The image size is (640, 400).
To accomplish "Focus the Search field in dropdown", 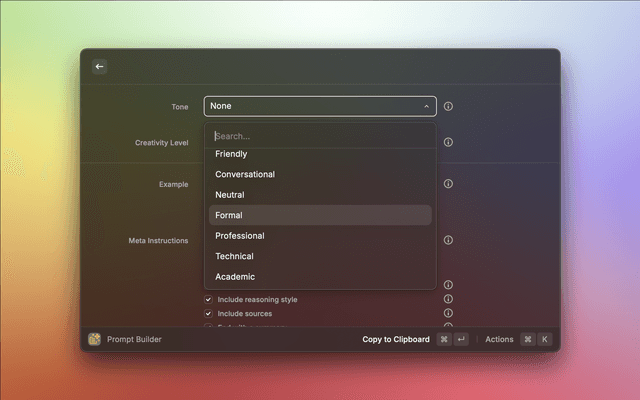I will [x=320, y=136].
